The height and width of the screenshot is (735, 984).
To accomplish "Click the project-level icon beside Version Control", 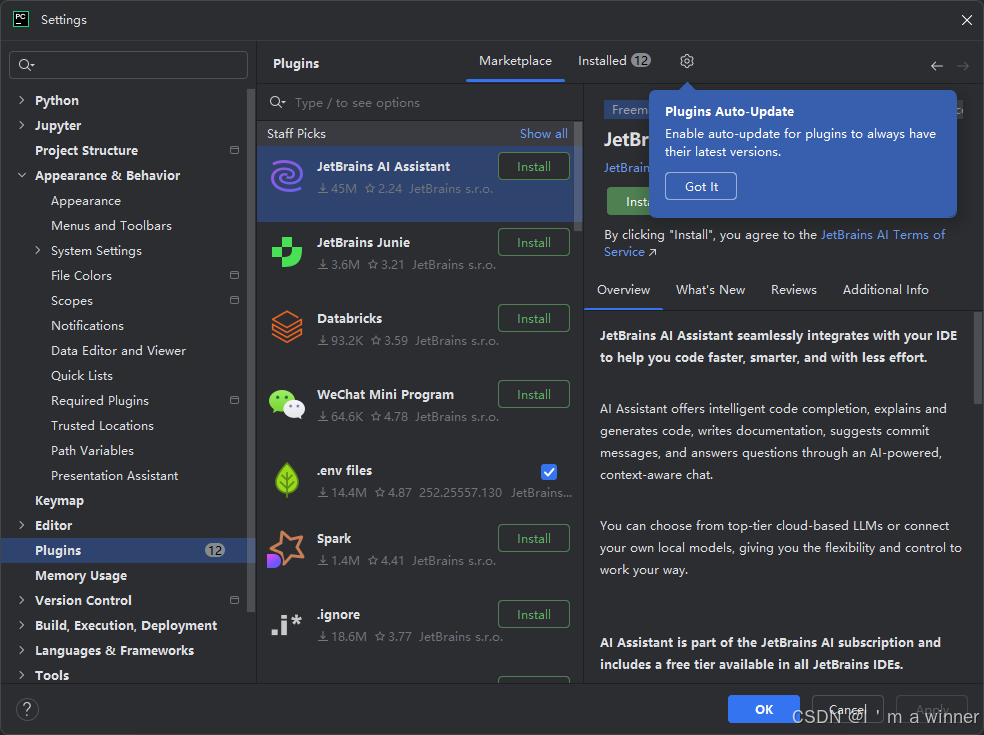I will (x=235, y=600).
